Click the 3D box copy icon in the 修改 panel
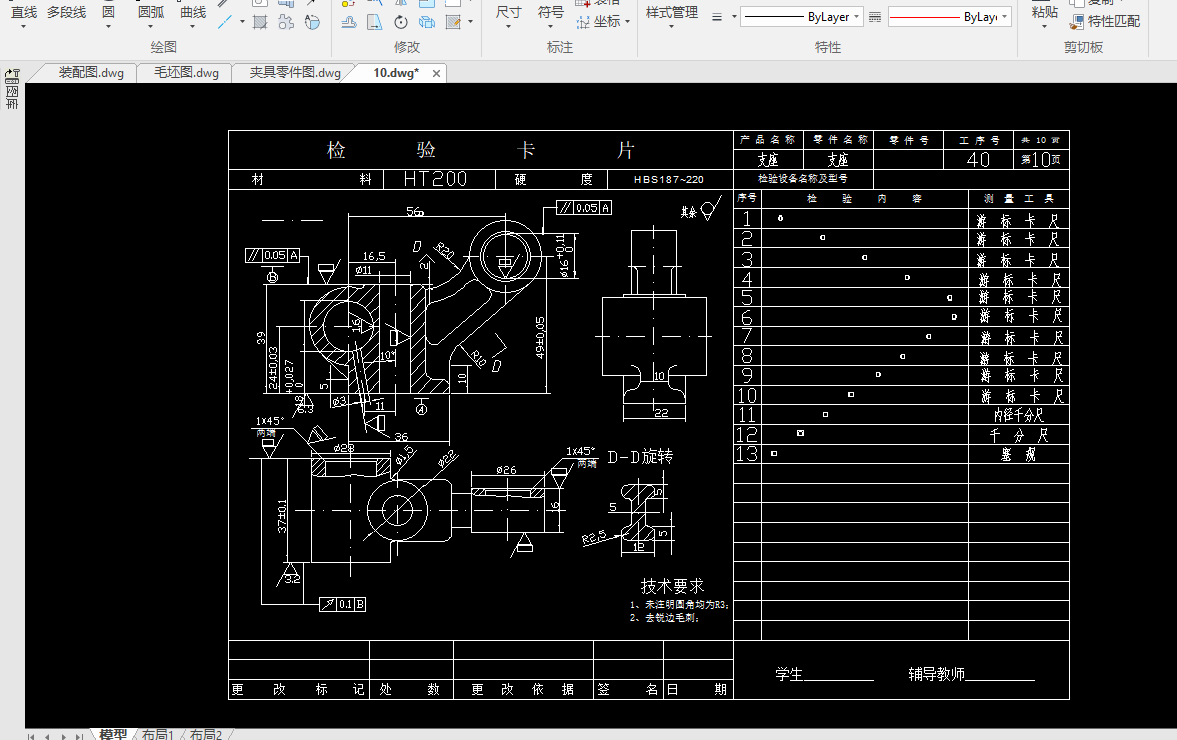 click(427, 22)
